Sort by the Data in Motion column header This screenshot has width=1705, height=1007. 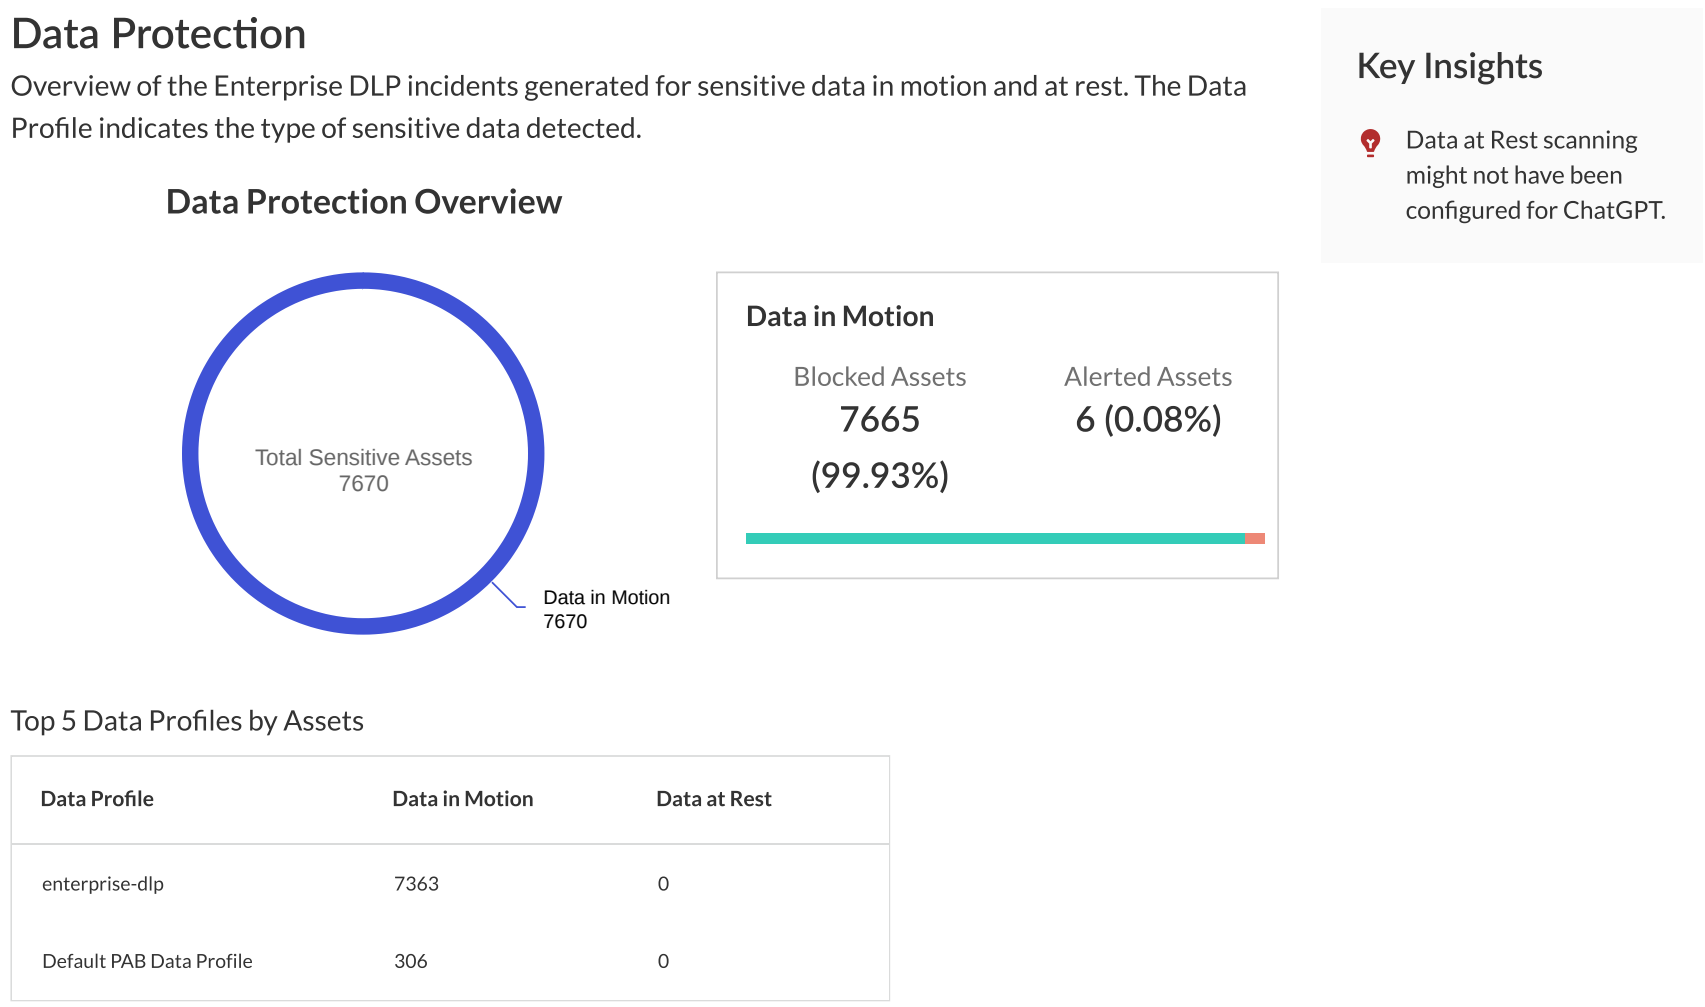pos(462,799)
